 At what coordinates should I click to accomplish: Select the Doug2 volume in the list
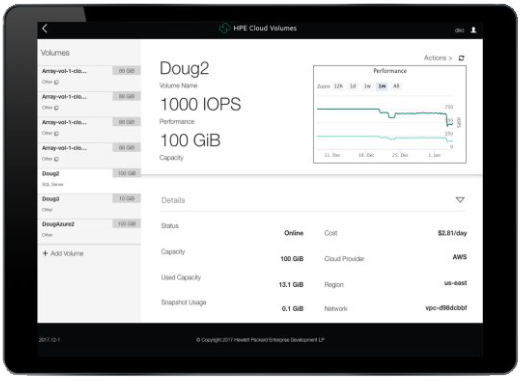click(89, 181)
